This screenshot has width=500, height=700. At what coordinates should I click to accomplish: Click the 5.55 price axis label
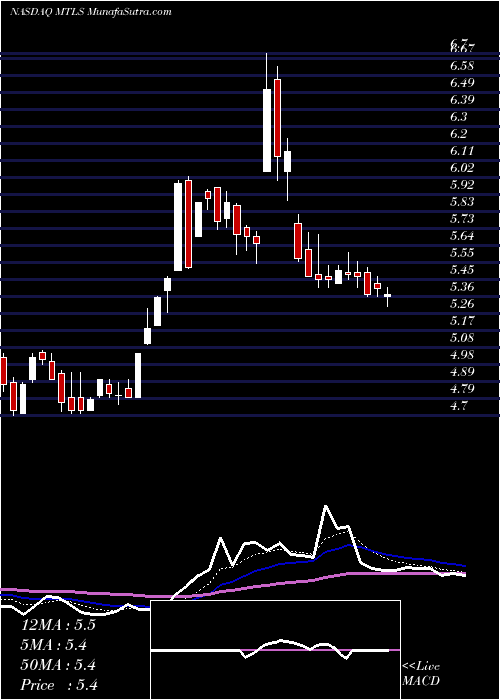(462, 253)
